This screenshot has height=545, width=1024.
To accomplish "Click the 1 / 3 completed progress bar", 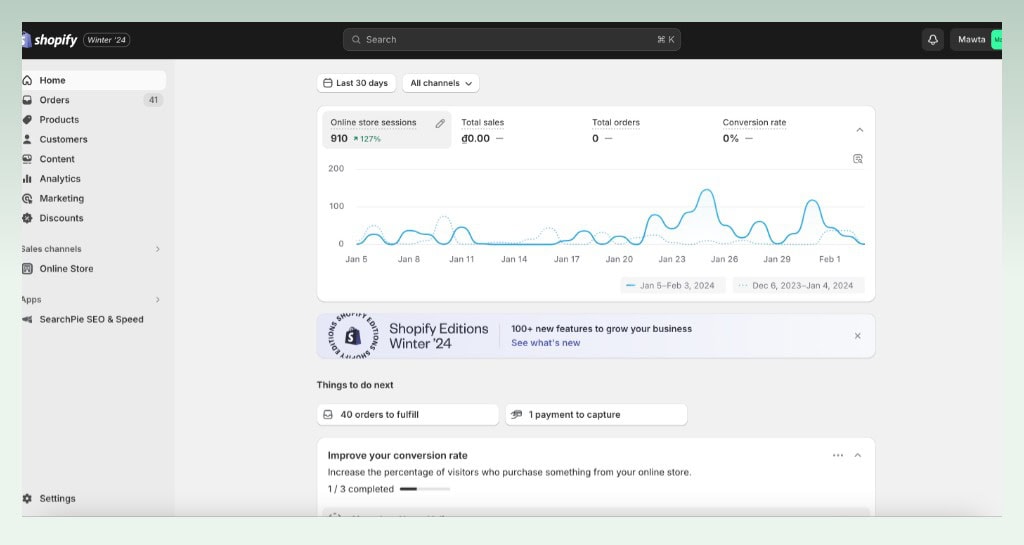I will tap(424, 489).
